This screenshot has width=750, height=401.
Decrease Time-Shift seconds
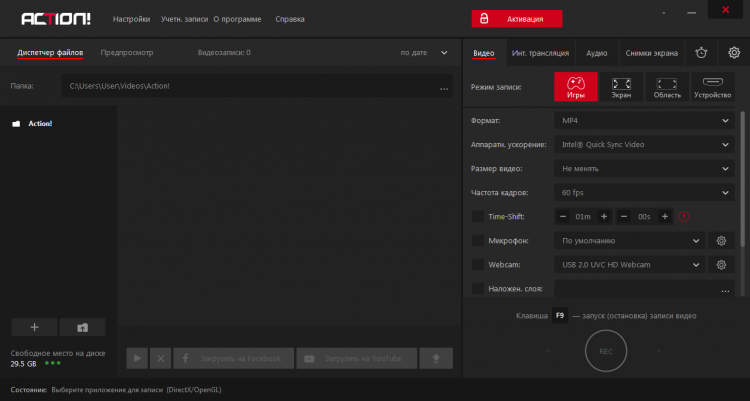(624, 217)
